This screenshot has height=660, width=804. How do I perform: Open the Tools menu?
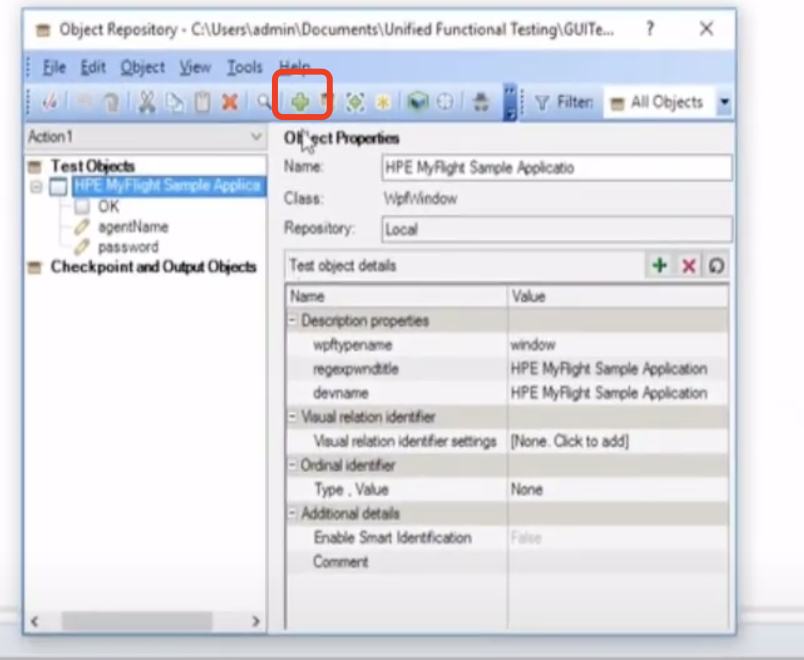243,67
